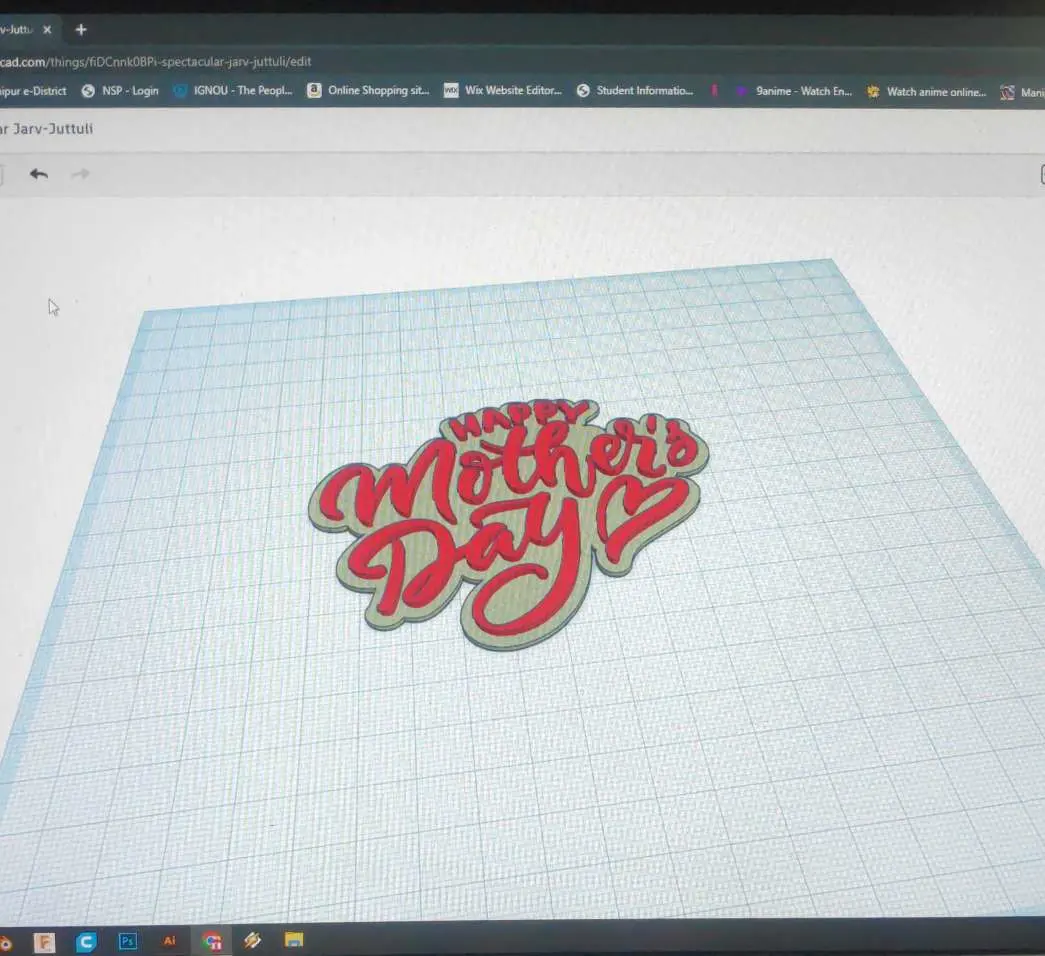Open the Online Shopping sit... bookmark
This screenshot has height=956, width=1045.
point(368,90)
